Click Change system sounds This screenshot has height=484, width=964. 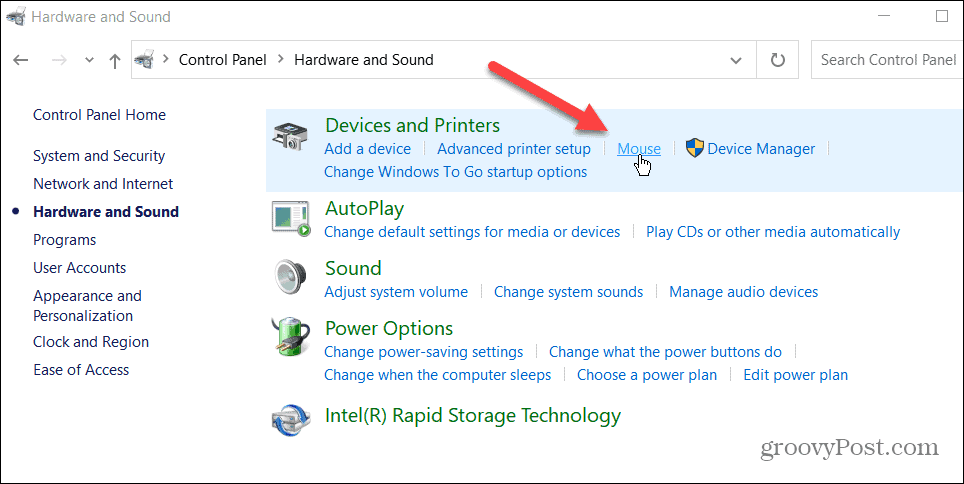point(569,292)
